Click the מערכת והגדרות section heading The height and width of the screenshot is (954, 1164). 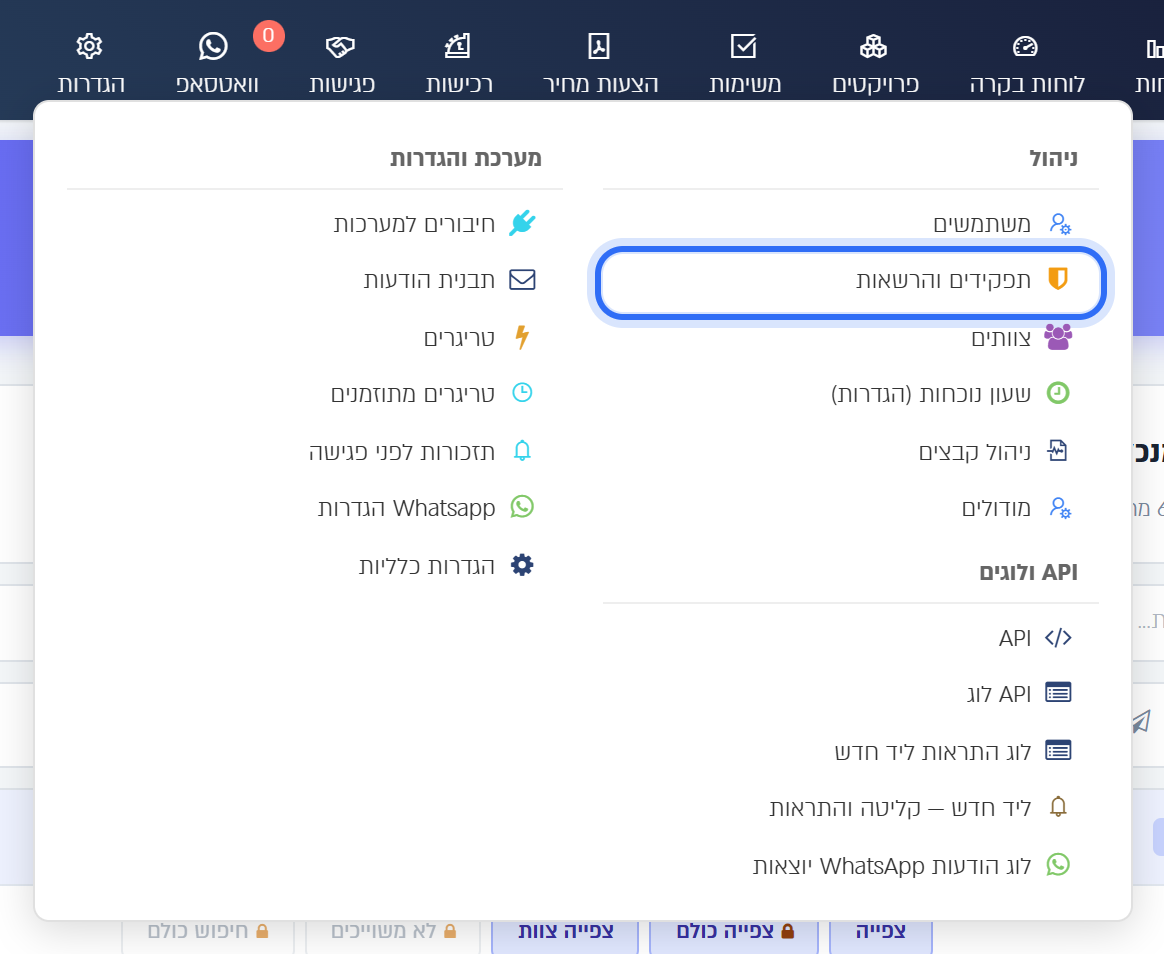[465, 157]
